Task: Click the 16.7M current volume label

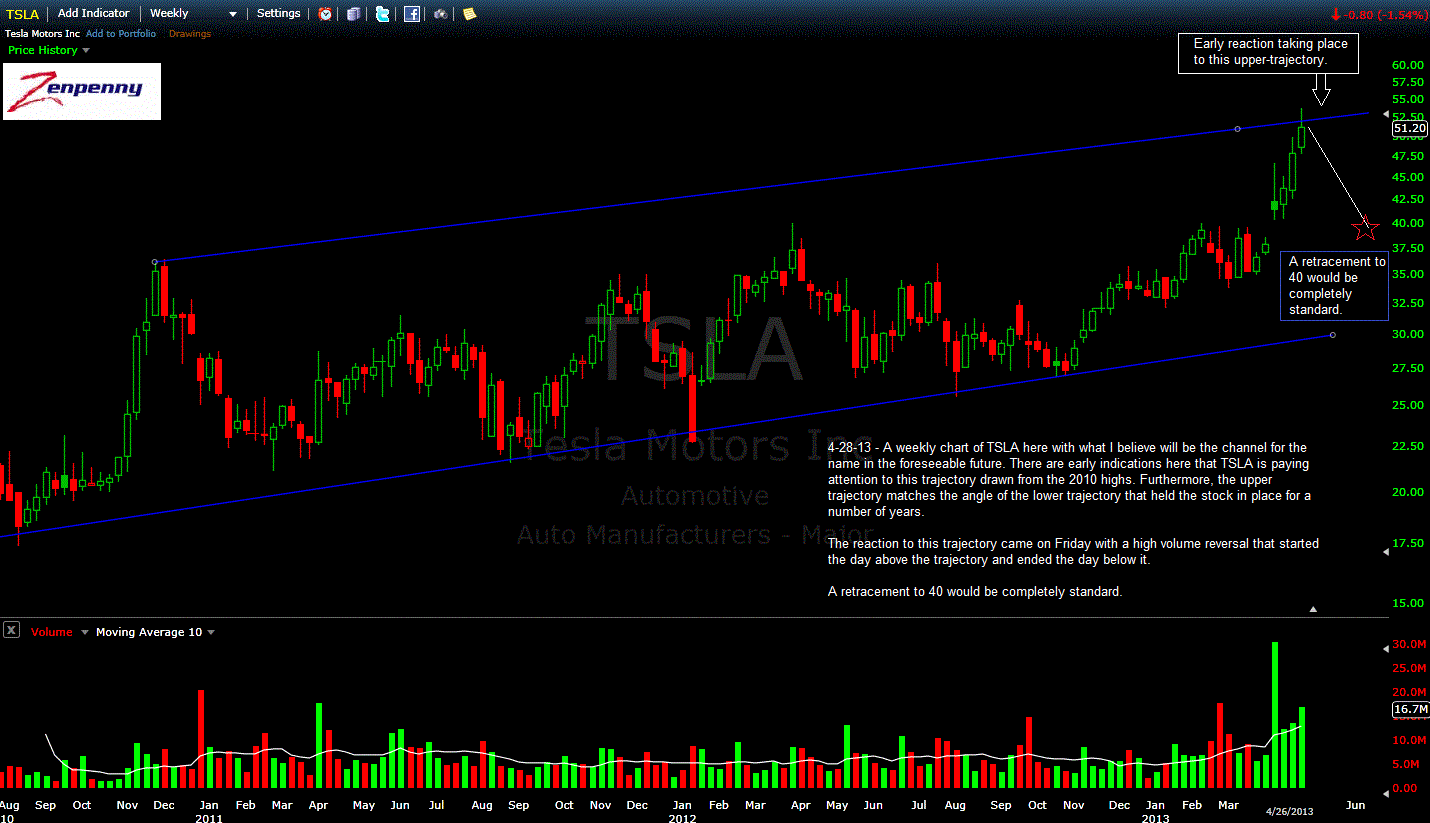Action: coord(1409,709)
